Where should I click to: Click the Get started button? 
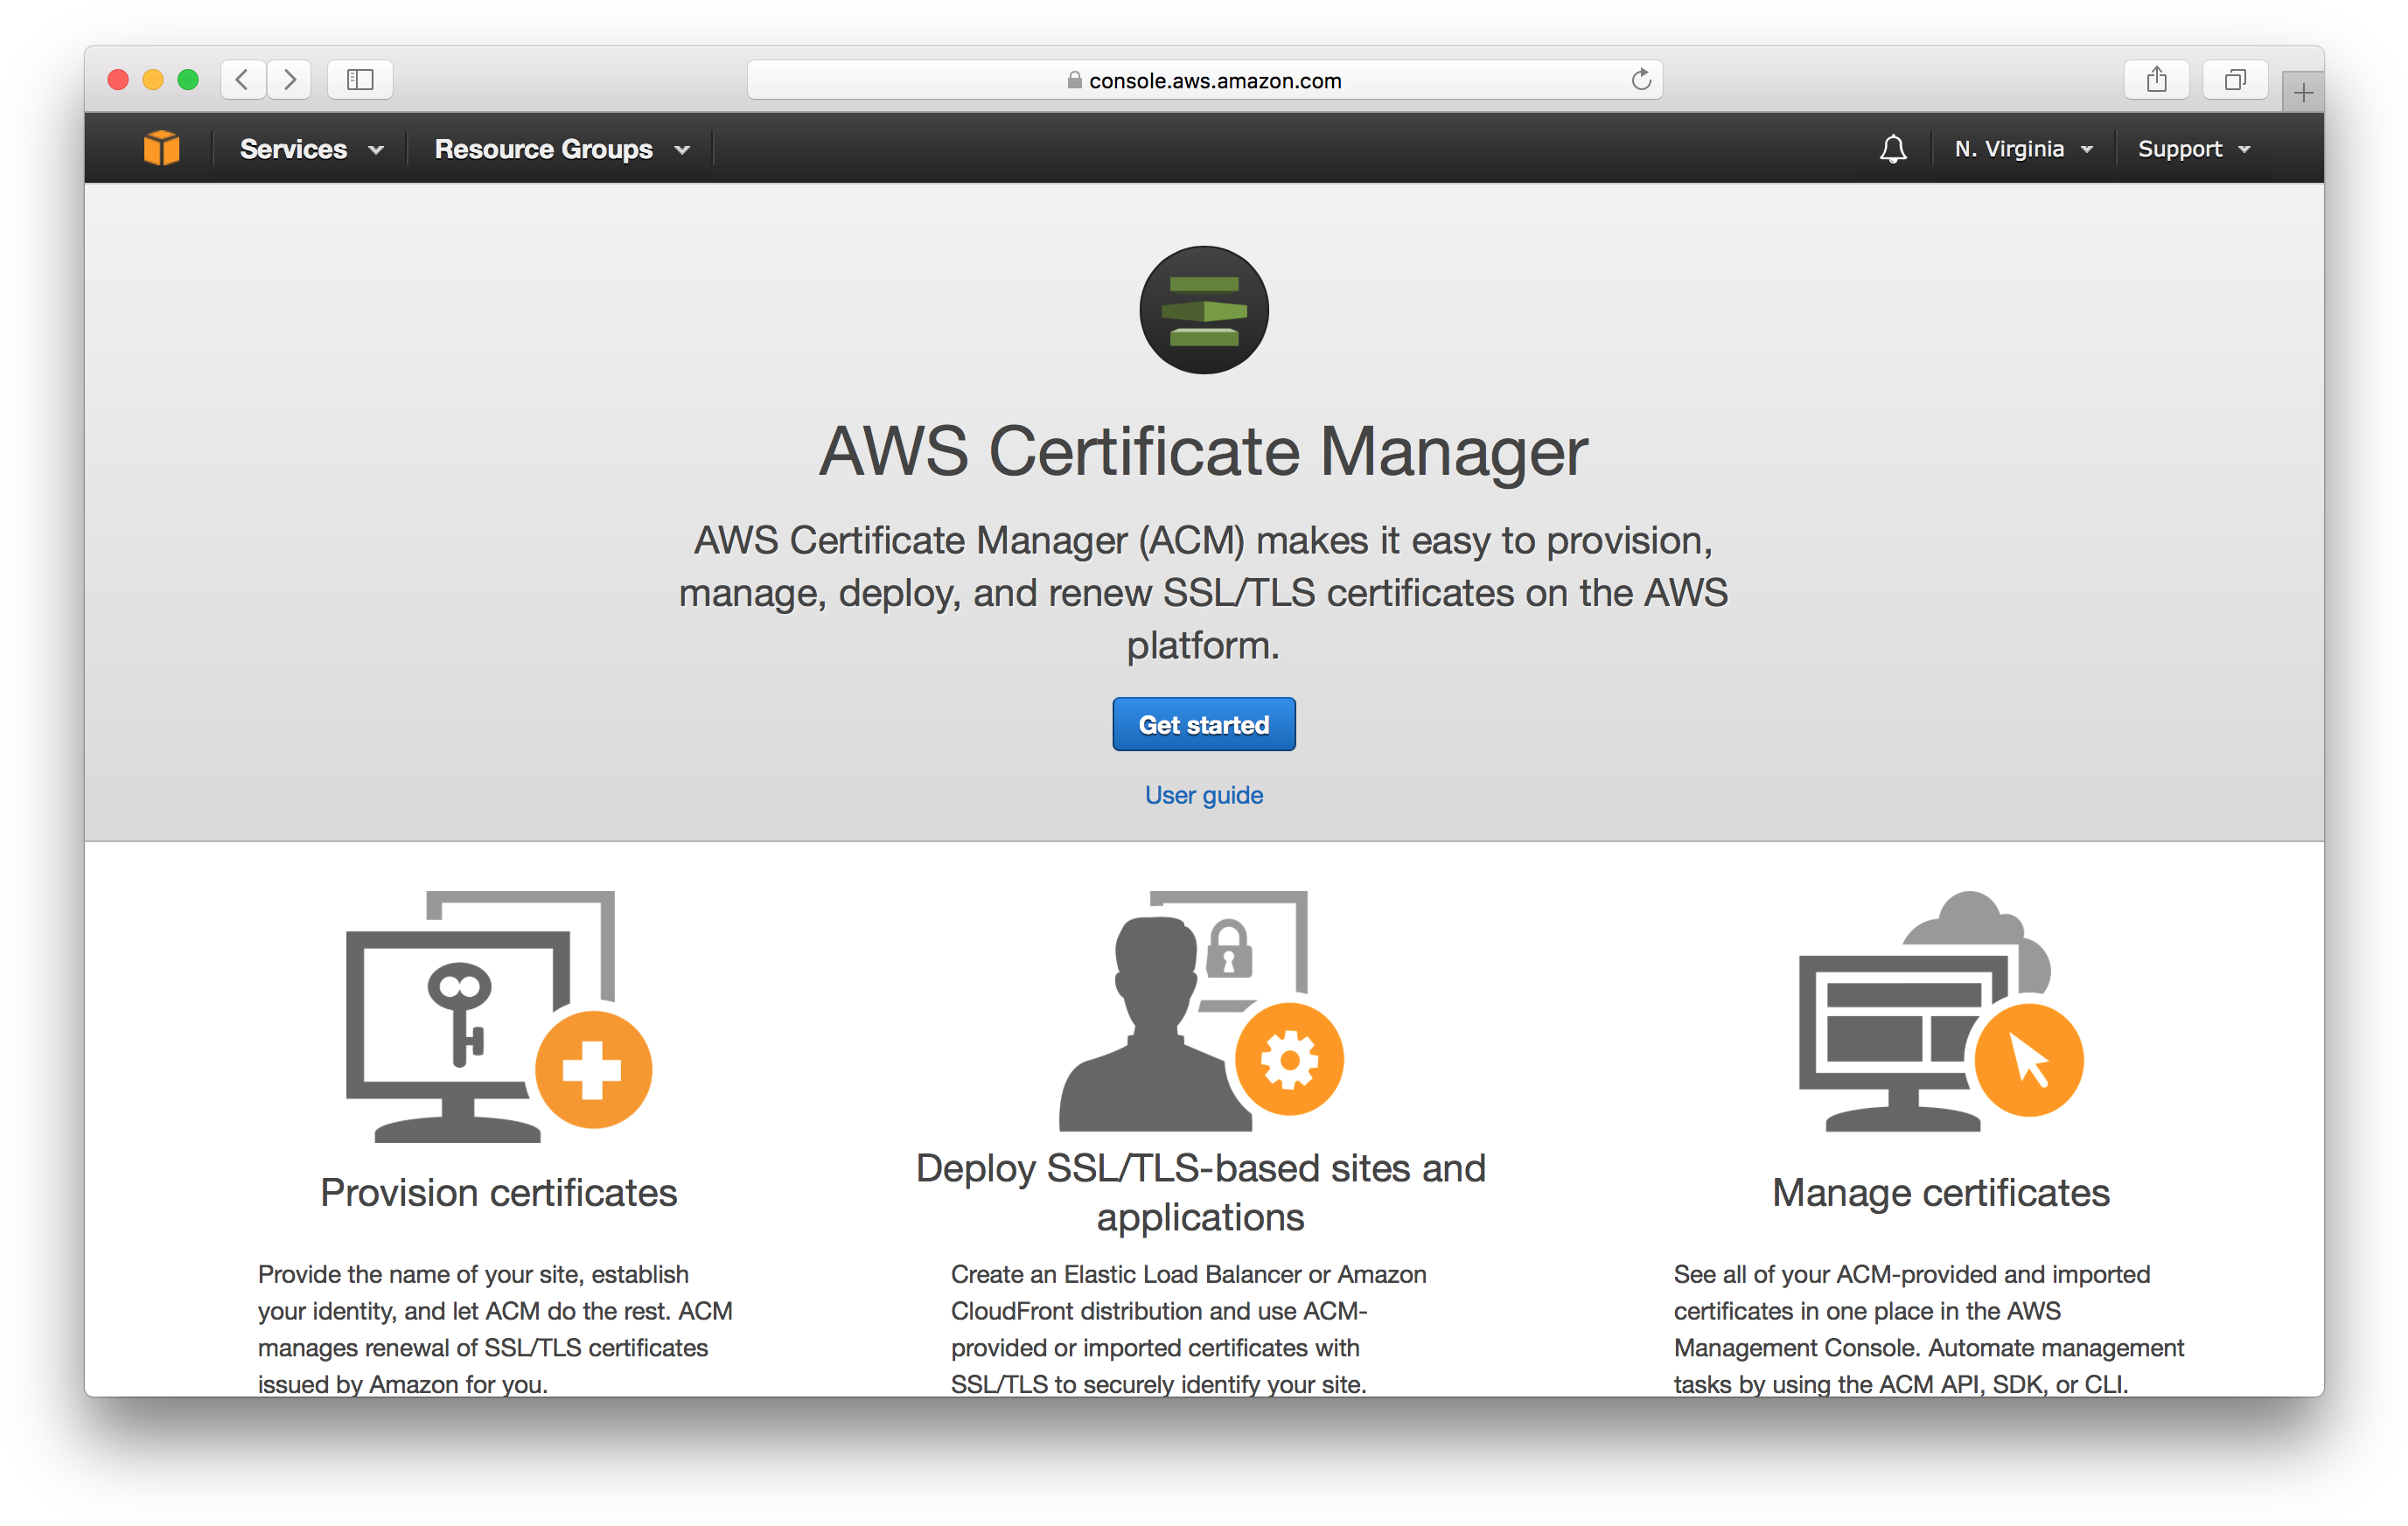(1204, 724)
